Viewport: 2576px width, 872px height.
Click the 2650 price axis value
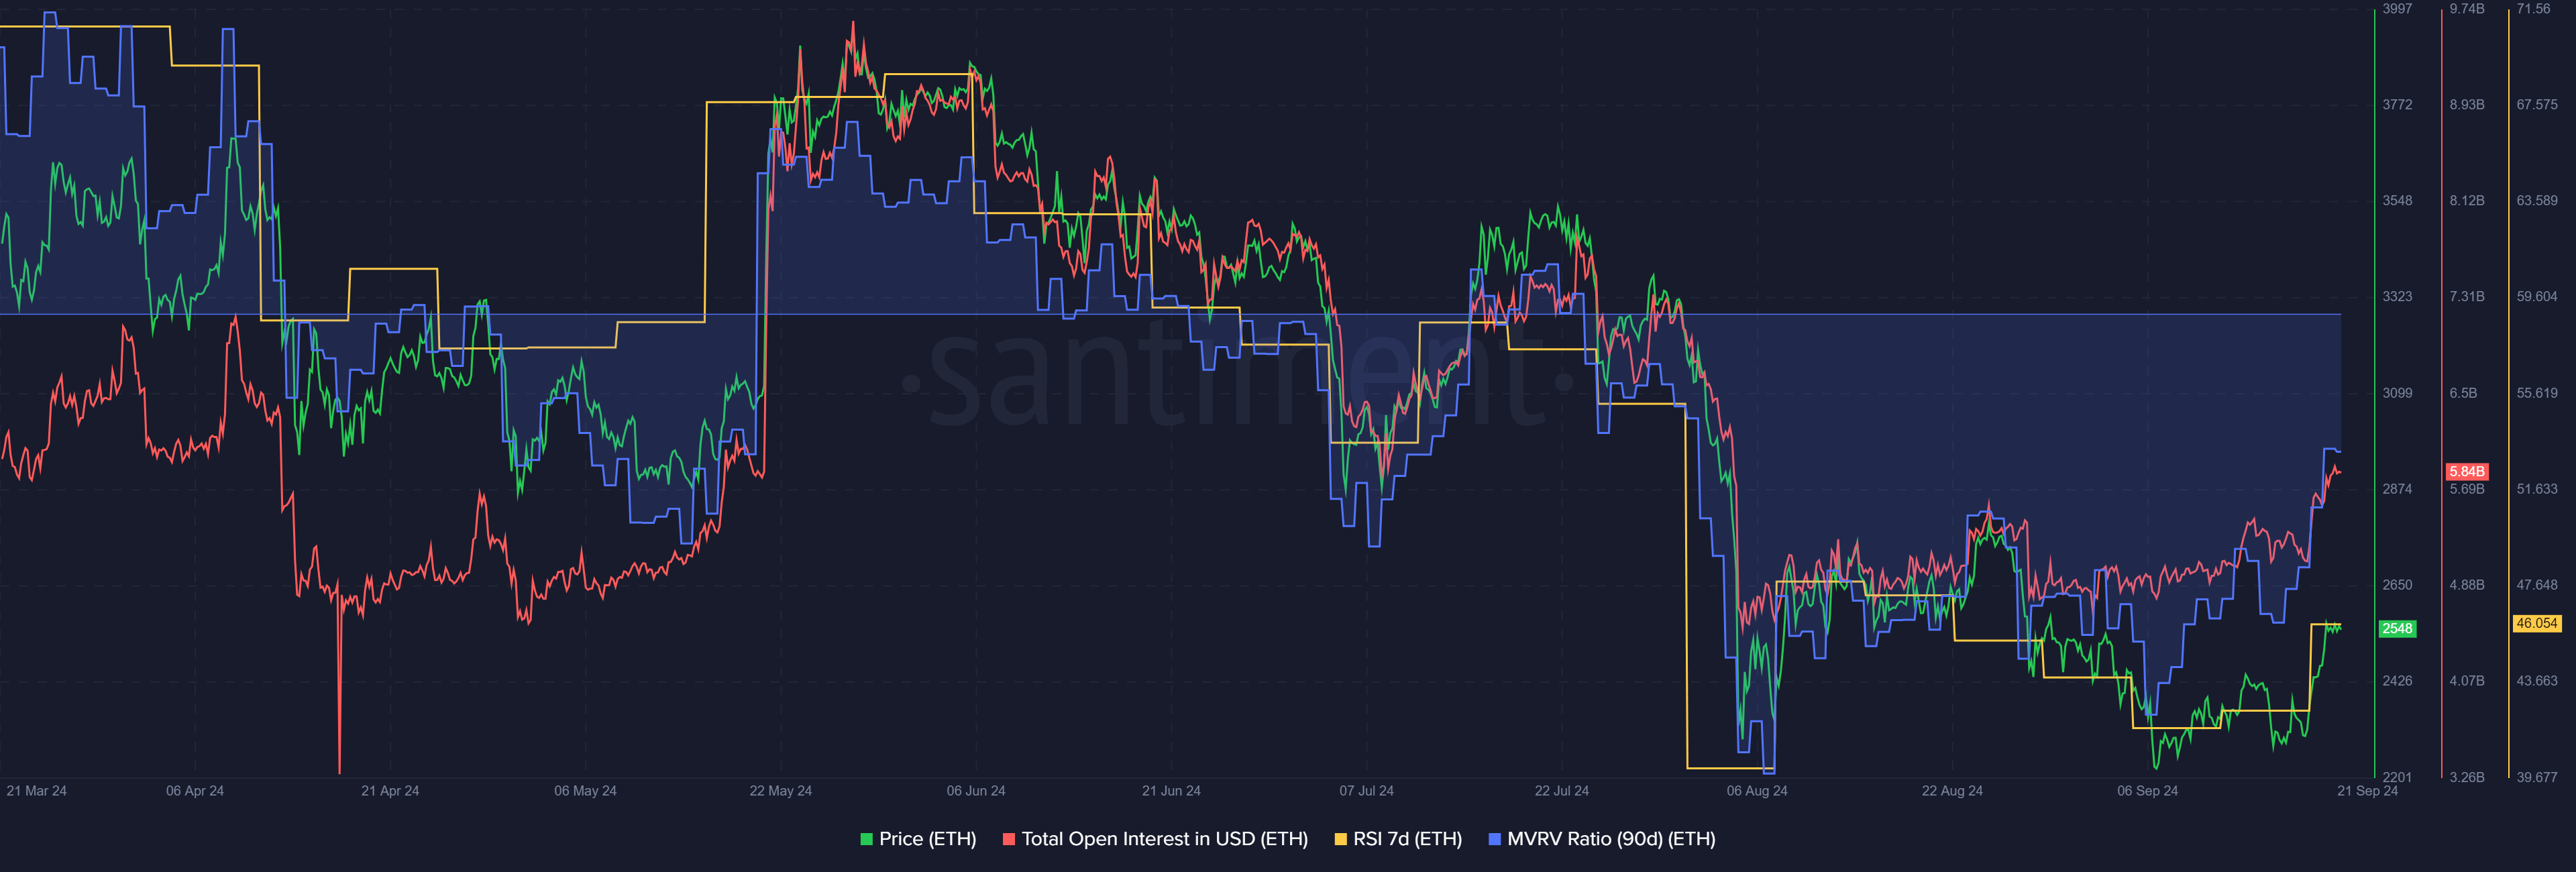2397,585
